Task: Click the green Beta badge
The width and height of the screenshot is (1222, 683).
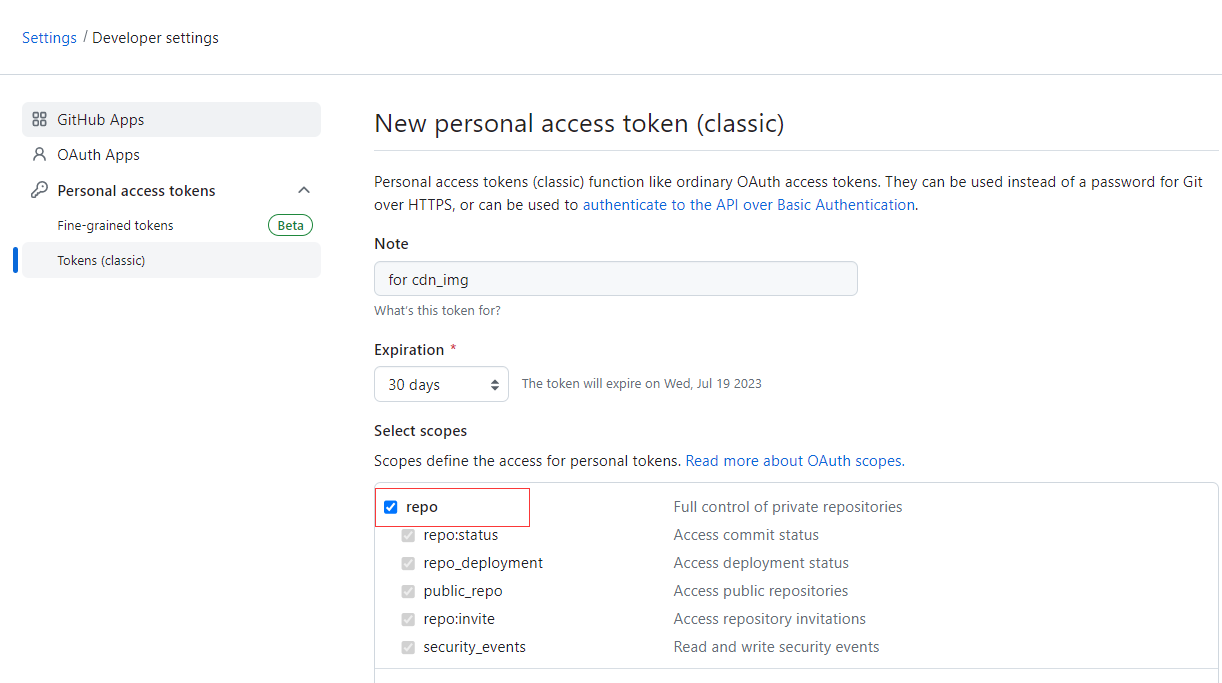Action: (x=290, y=226)
